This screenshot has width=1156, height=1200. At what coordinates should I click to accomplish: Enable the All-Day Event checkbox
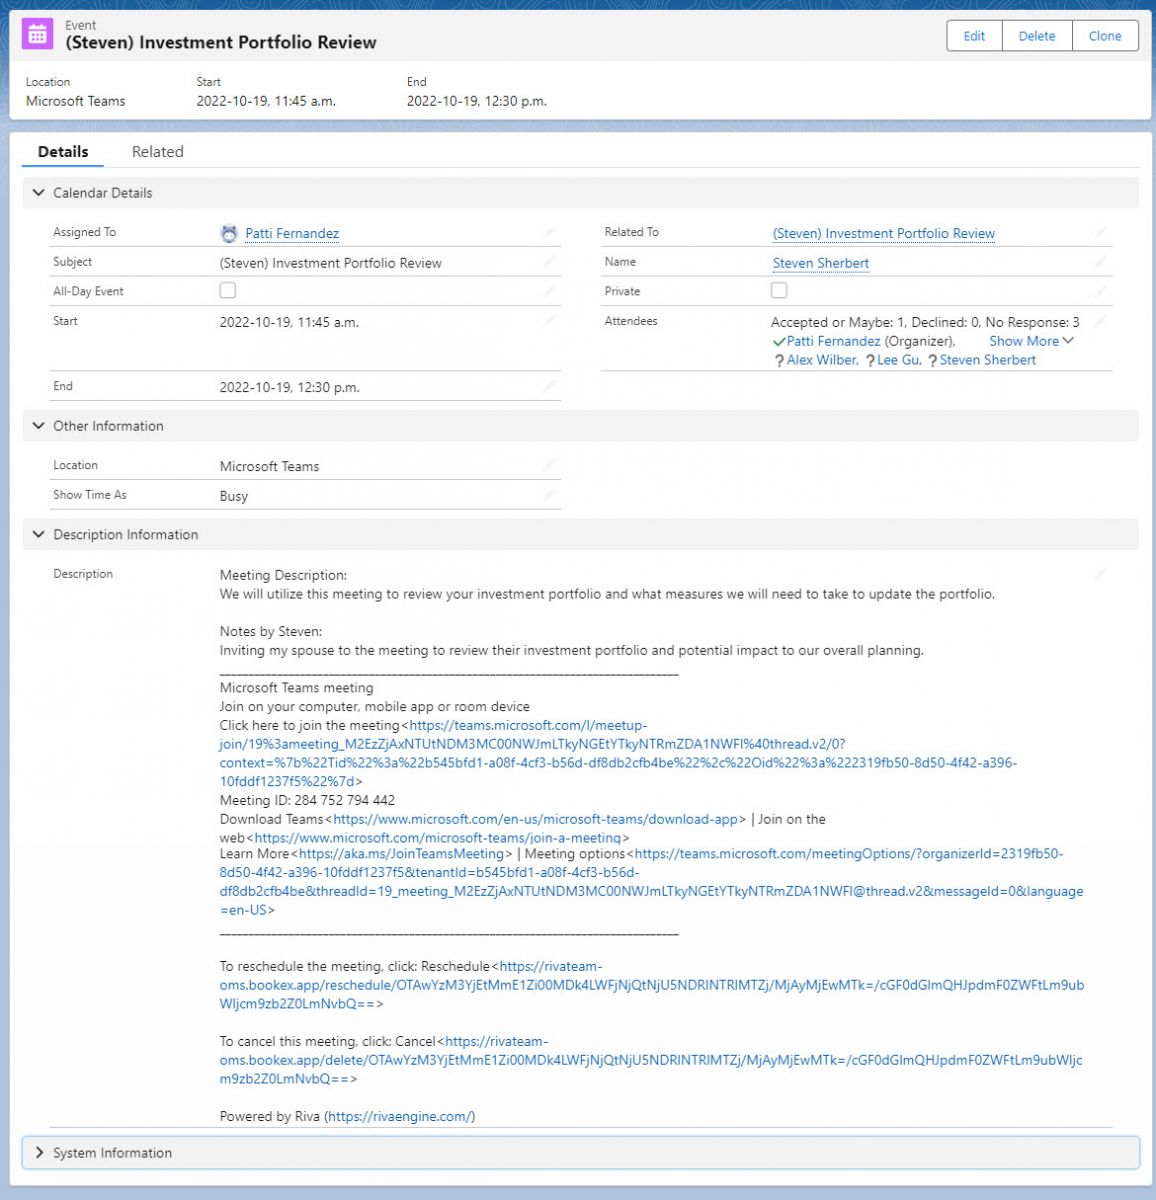pyautogui.click(x=227, y=289)
